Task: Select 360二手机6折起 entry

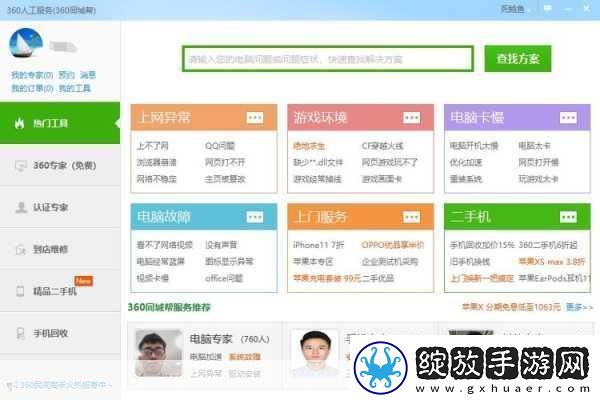Action: click(x=548, y=245)
